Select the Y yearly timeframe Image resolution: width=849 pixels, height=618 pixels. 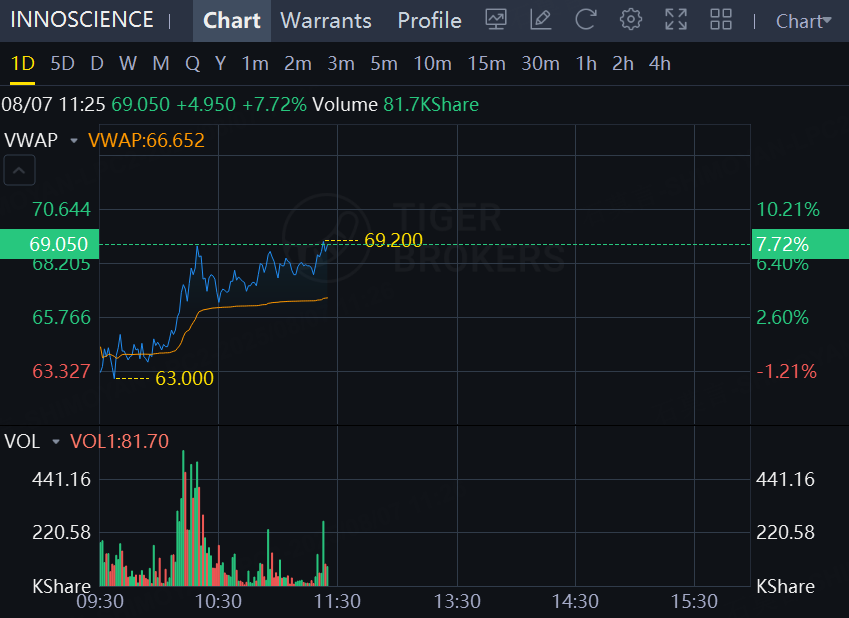[220, 64]
